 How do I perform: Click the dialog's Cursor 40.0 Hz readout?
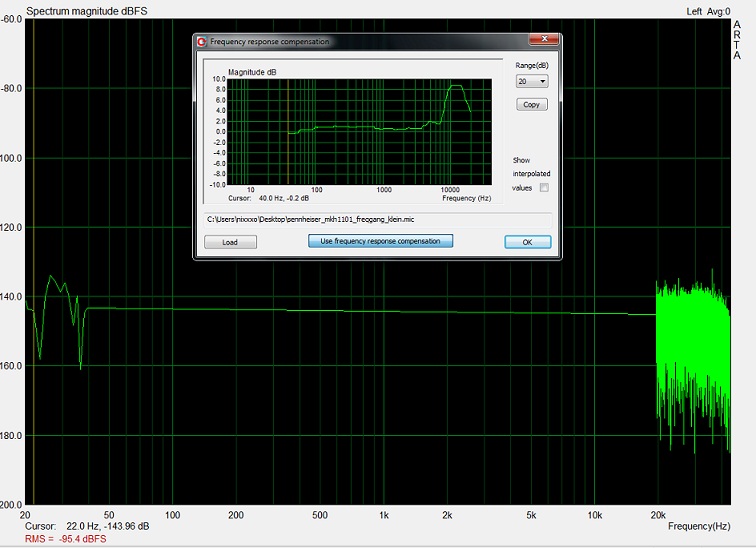[x=266, y=199]
